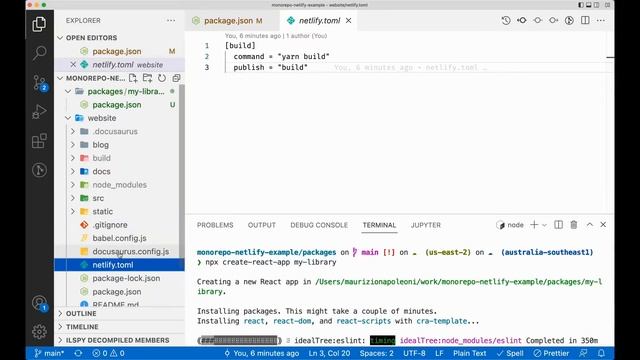The image size is (640, 360).
Task: Switch to the Debug Console tab
Action: [319, 225]
